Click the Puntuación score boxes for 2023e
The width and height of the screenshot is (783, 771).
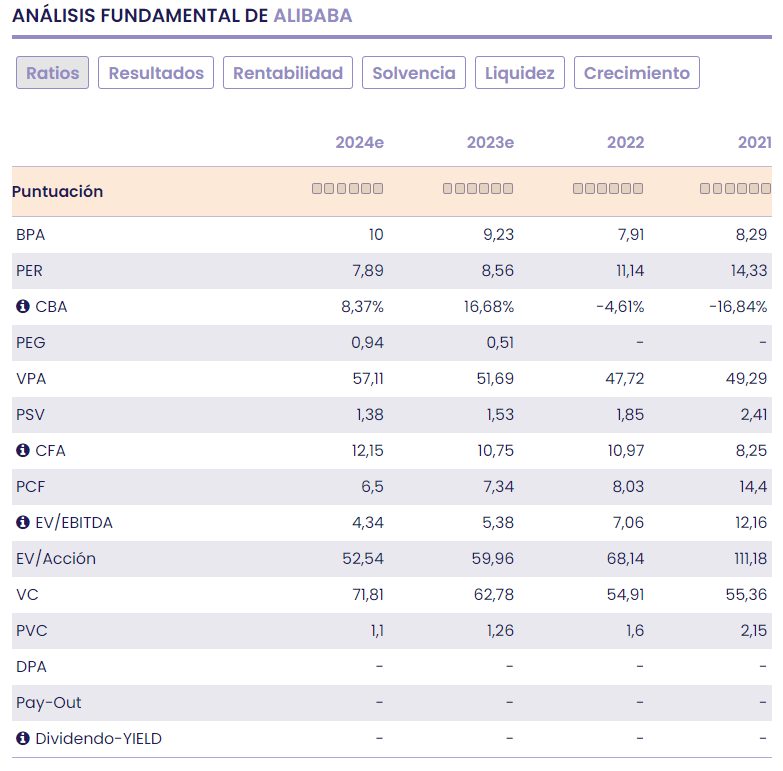(478, 189)
